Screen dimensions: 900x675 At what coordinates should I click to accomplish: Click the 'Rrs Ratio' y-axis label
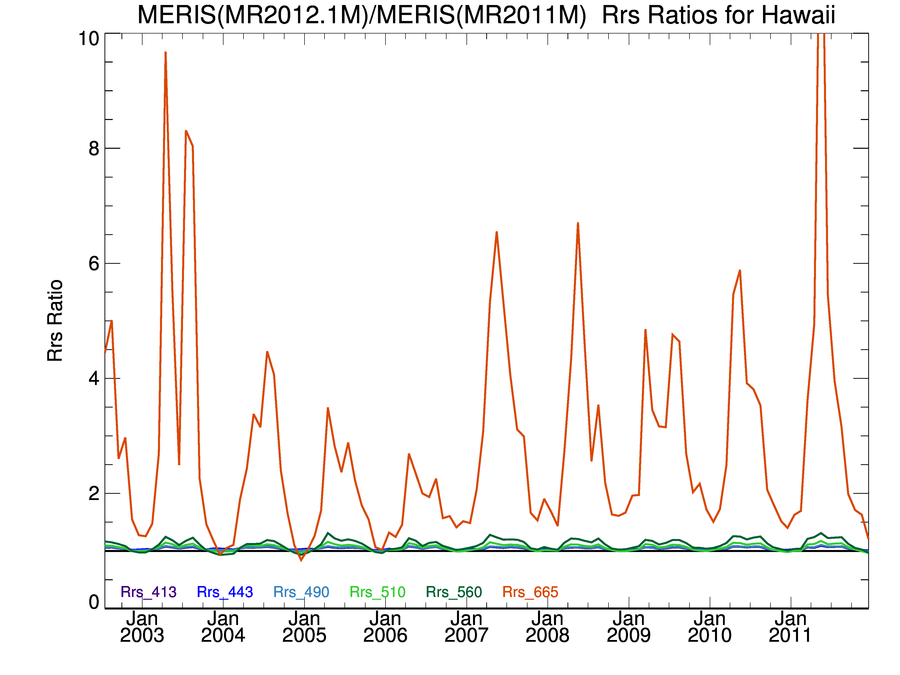55,320
